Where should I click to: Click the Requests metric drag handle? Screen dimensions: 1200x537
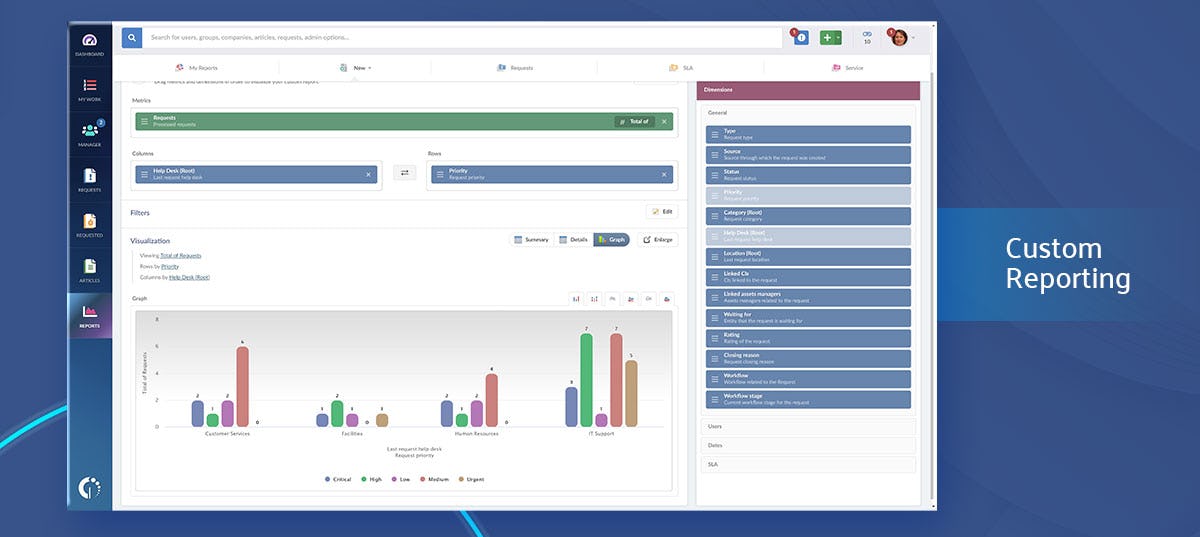[144, 121]
